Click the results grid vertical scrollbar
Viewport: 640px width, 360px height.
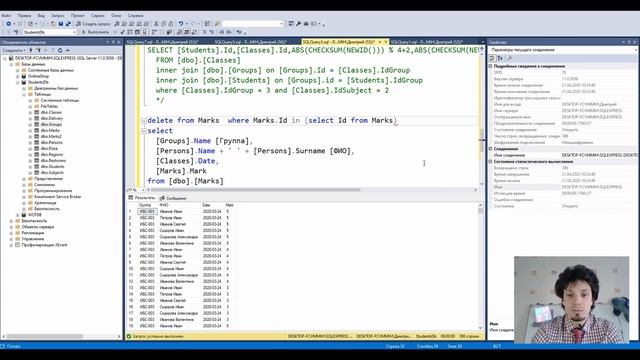coord(480,265)
